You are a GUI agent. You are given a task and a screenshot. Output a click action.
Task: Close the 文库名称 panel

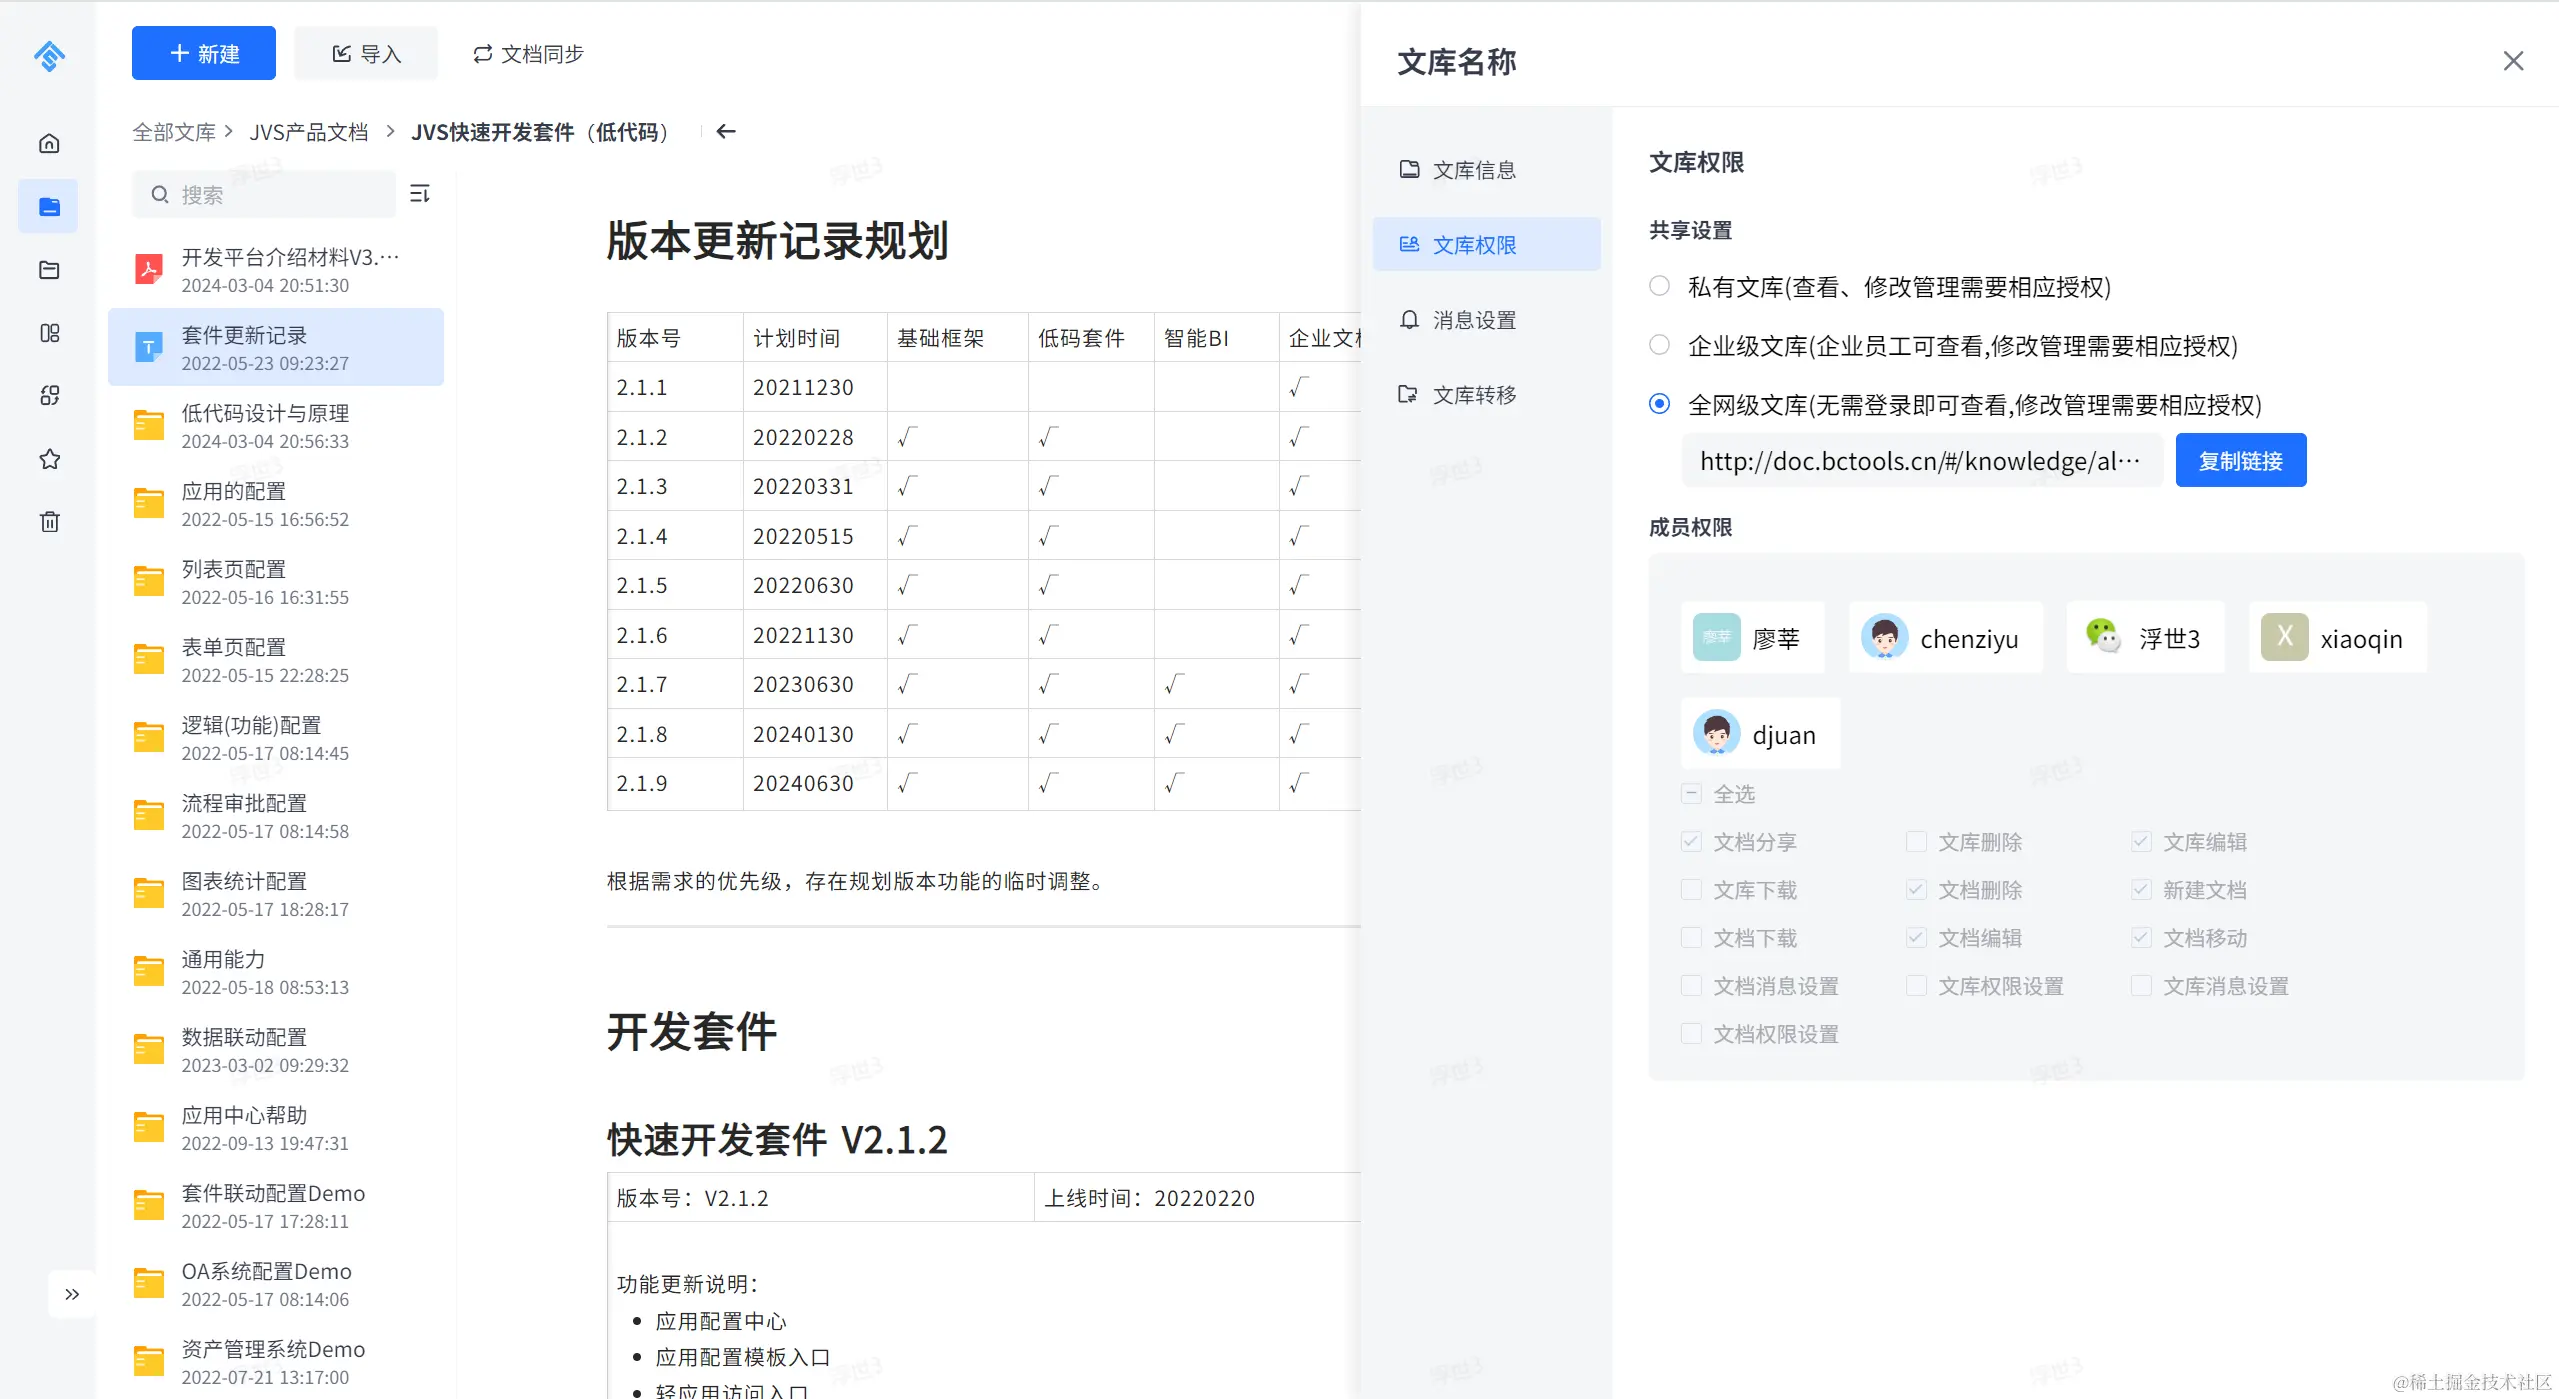click(x=2513, y=61)
